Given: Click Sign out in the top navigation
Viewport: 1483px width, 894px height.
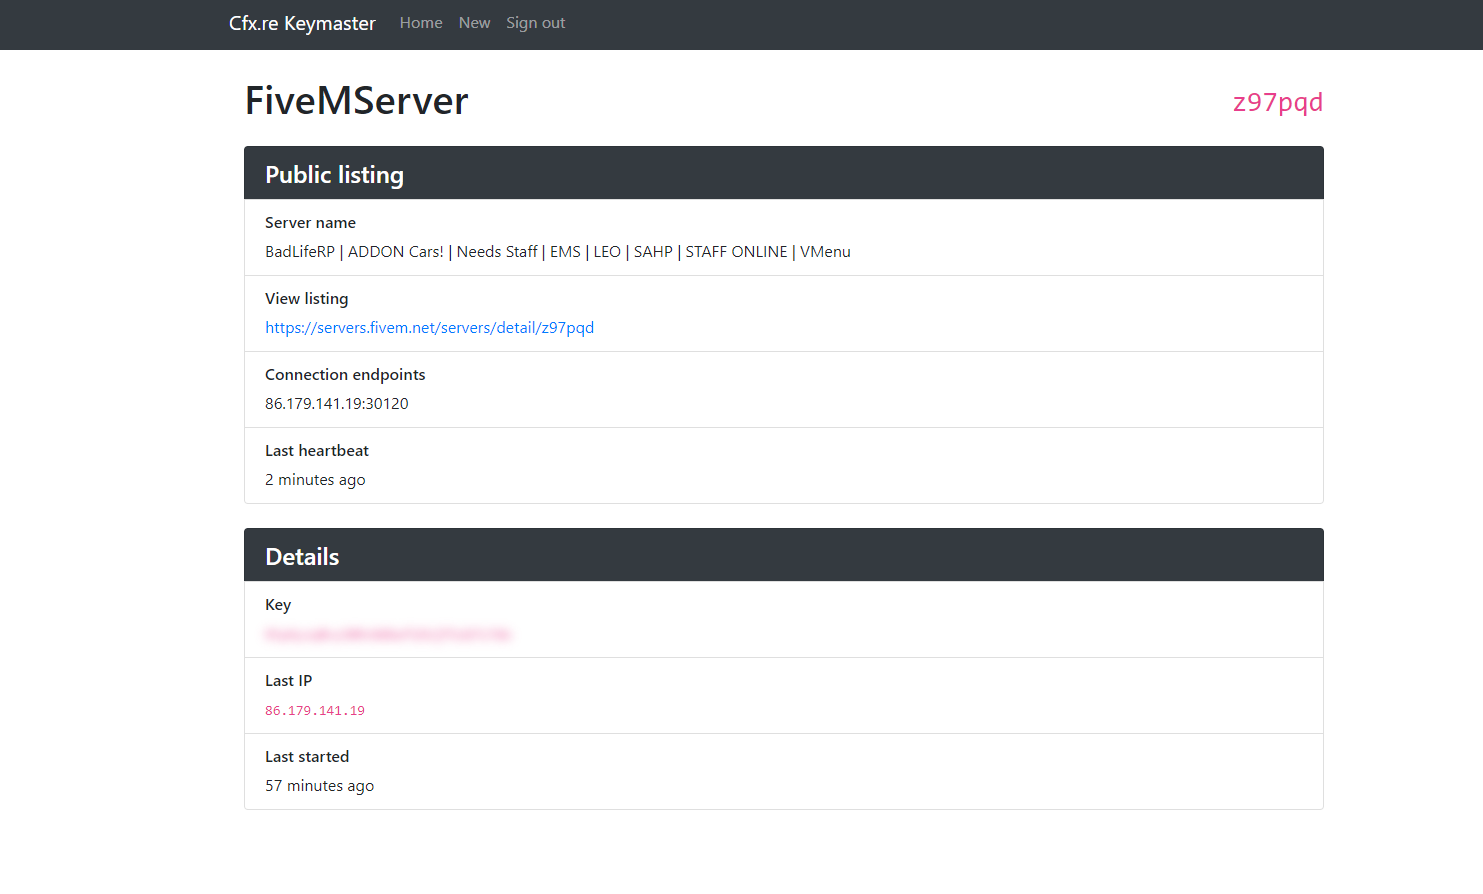Looking at the screenshot, I should pyautogui.click(x=535, y=22).
